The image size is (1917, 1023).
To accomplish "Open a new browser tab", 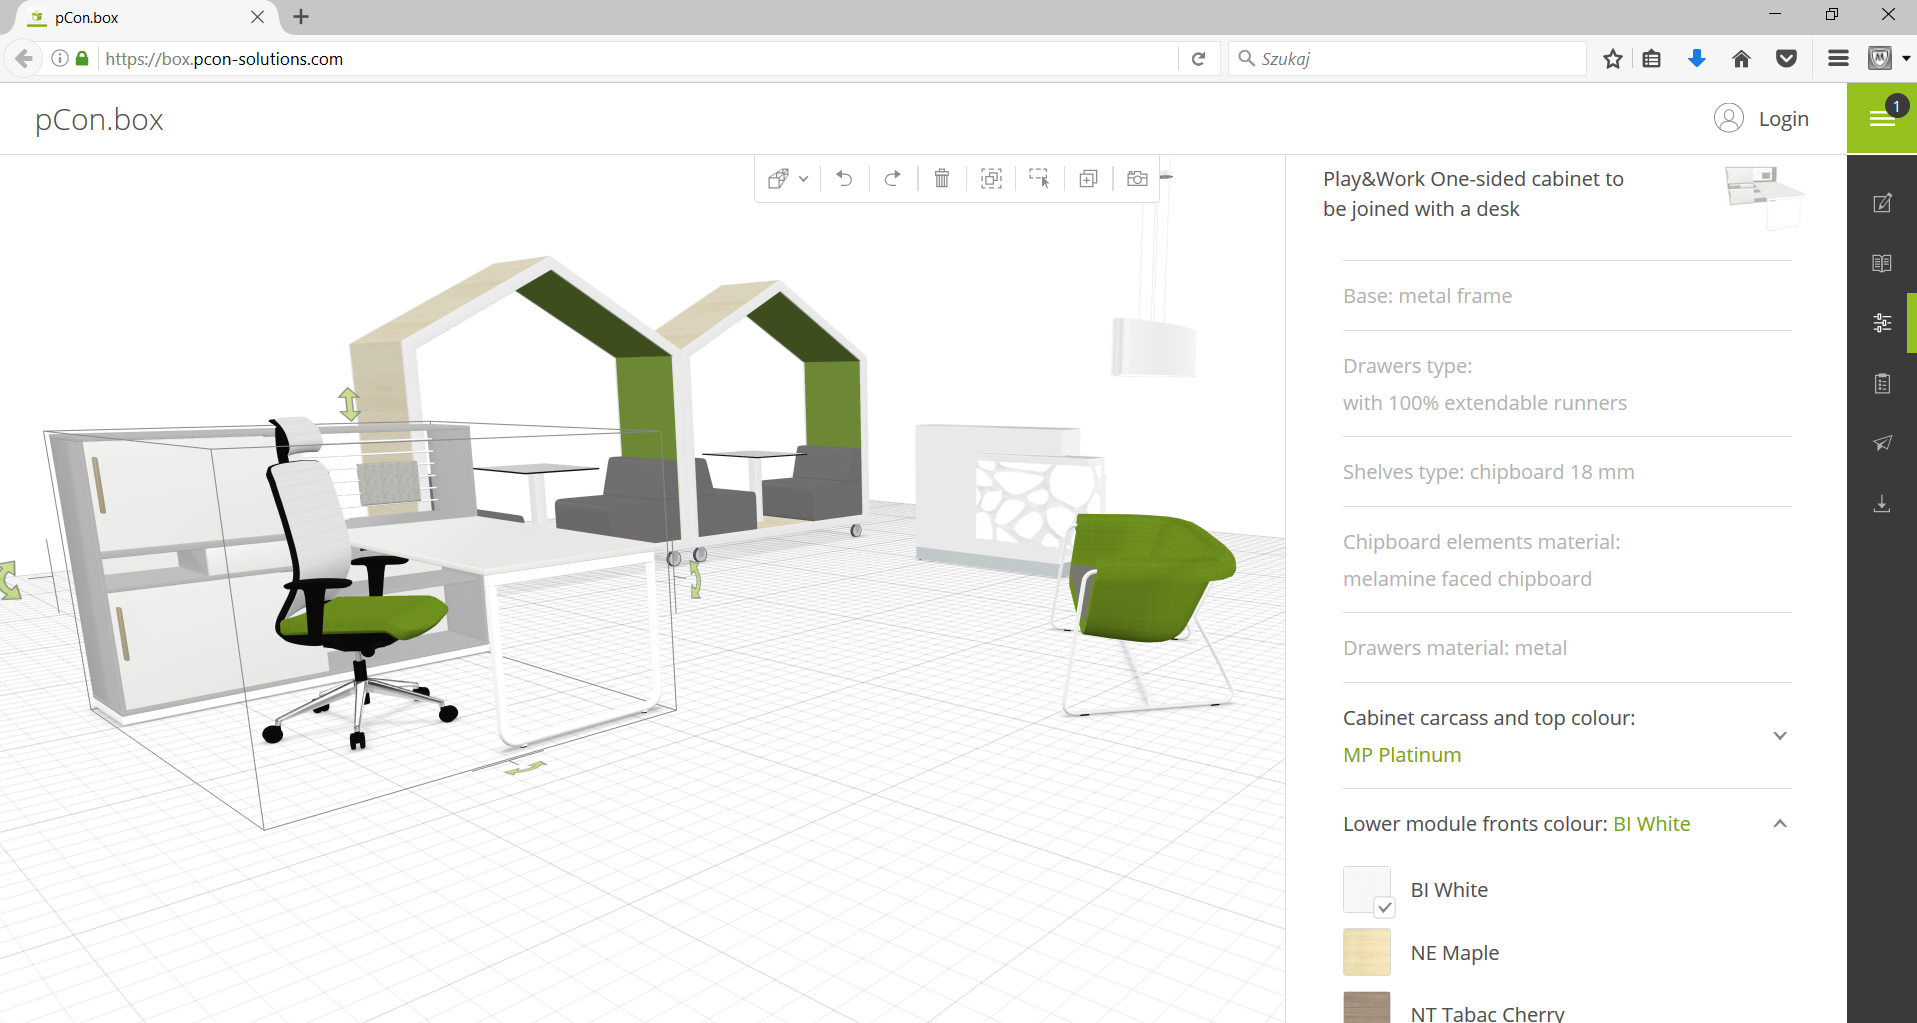I will click(301, 17).
